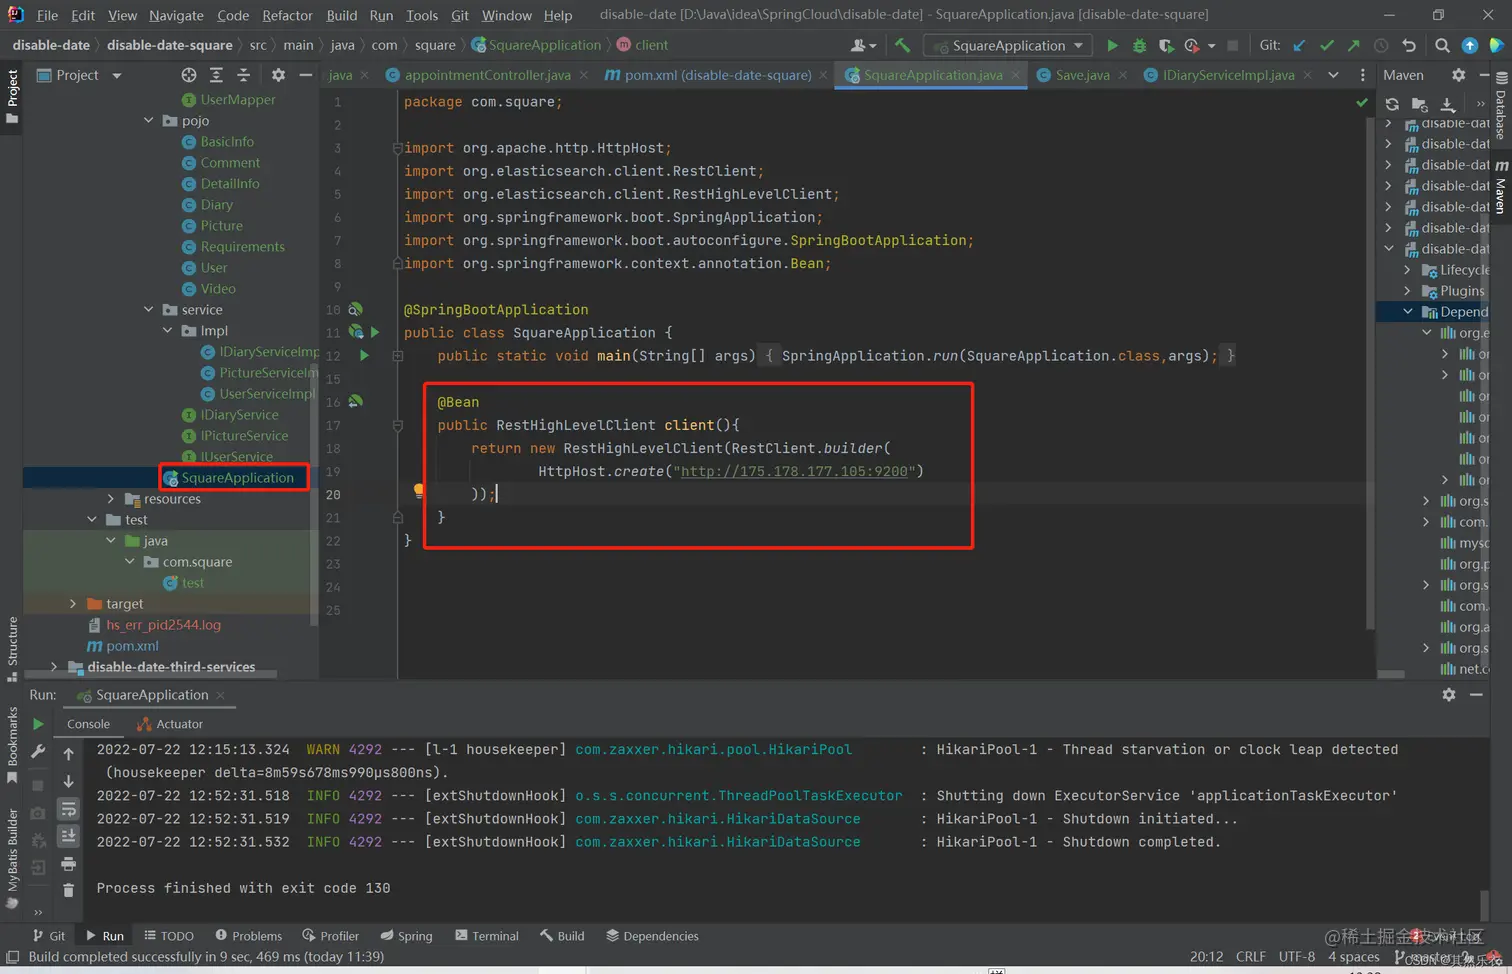
Task: Run with Coverage shield icon
Action: click(x=1165, y=45)
